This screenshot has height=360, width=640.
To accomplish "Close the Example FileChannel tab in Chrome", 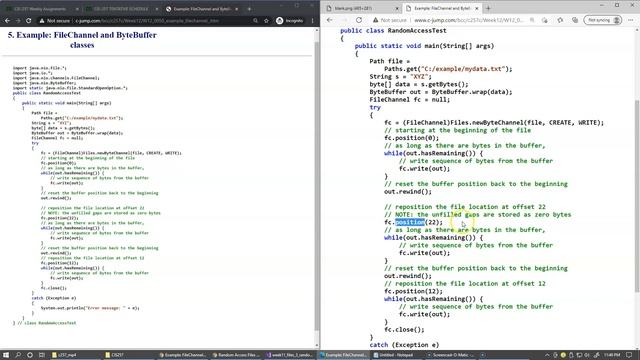I will click(236, 9).
